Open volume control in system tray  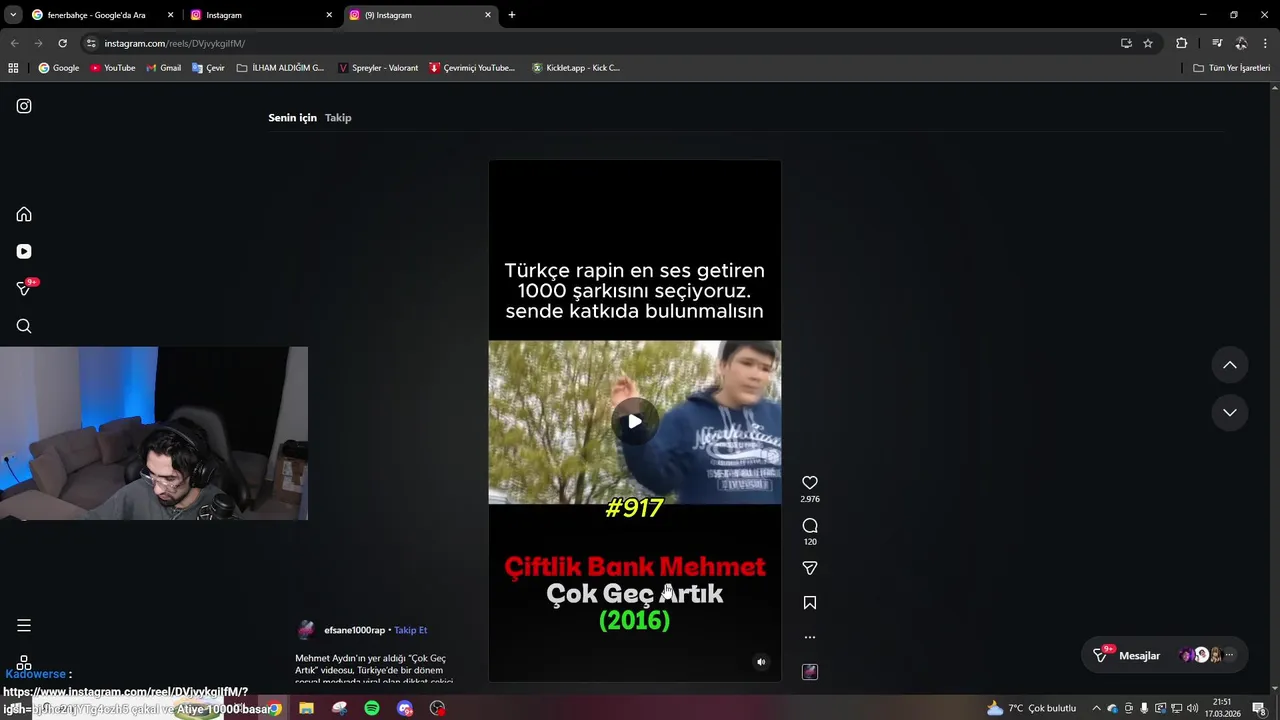click(x=1192, y=708)
